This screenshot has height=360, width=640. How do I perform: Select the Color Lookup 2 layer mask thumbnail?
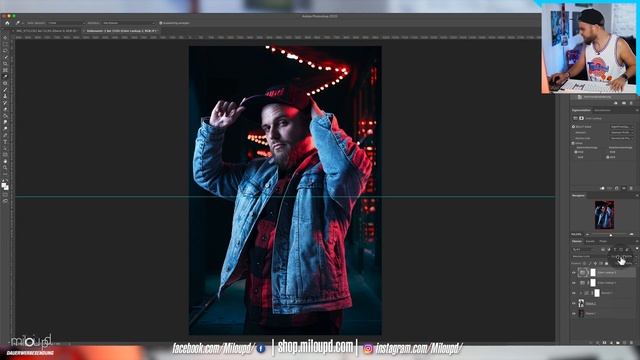pyautogui.click(x=593, y=273)
